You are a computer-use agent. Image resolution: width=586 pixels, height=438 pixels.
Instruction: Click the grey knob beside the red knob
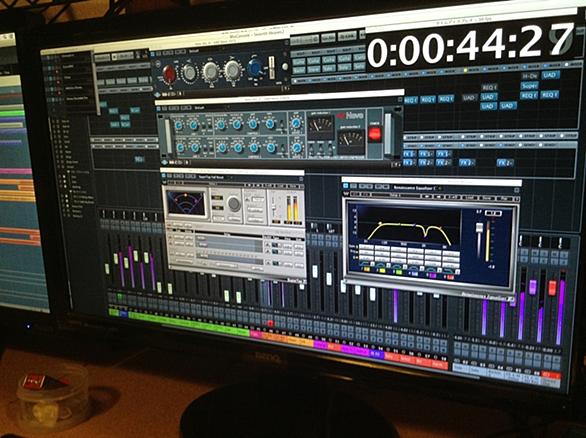pyautogui.click(x=189, y=73)
